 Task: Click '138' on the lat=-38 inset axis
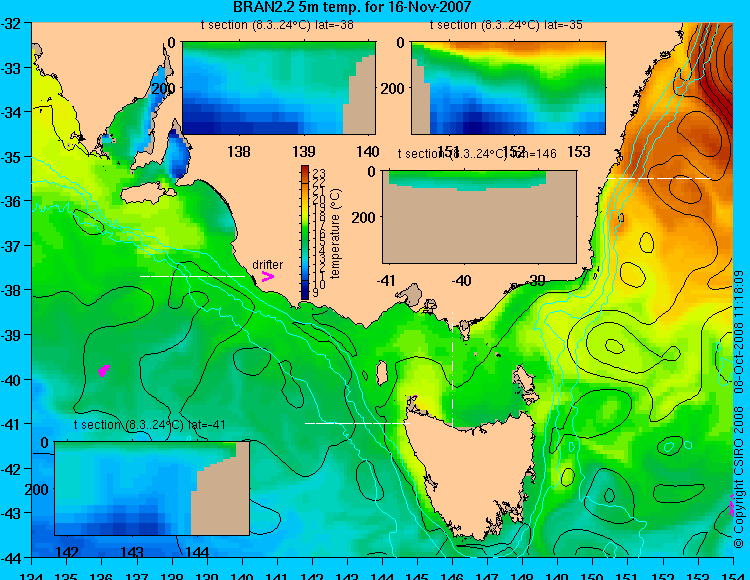coord(239,152)
